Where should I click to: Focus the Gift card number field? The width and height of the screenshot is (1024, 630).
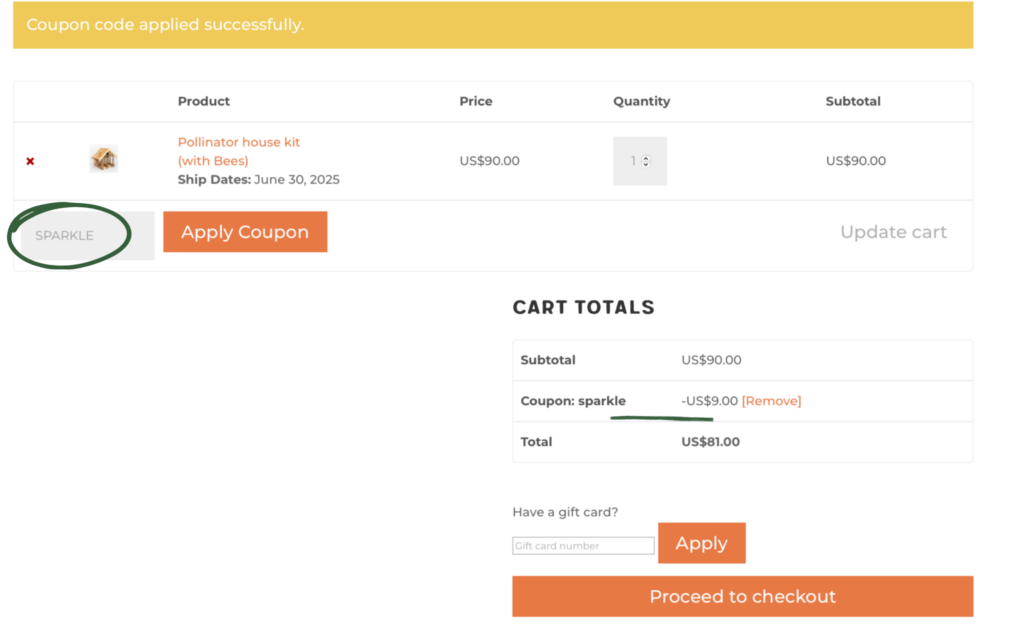coord(583,546)
